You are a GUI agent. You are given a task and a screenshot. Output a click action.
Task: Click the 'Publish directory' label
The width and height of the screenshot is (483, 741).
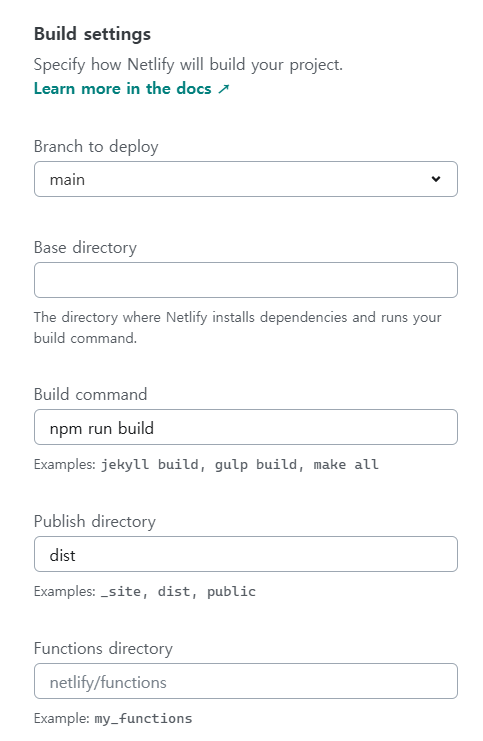pyautogui.click(x=95, y=522)
